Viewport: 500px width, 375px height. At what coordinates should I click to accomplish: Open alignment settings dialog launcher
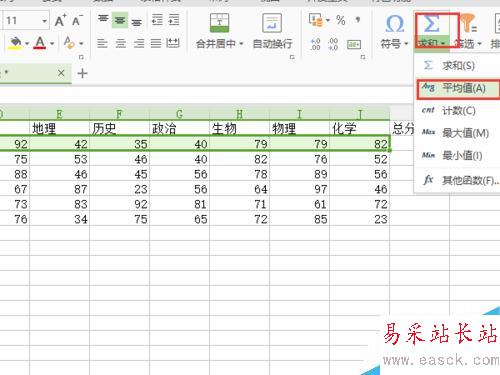pos(292,57)
